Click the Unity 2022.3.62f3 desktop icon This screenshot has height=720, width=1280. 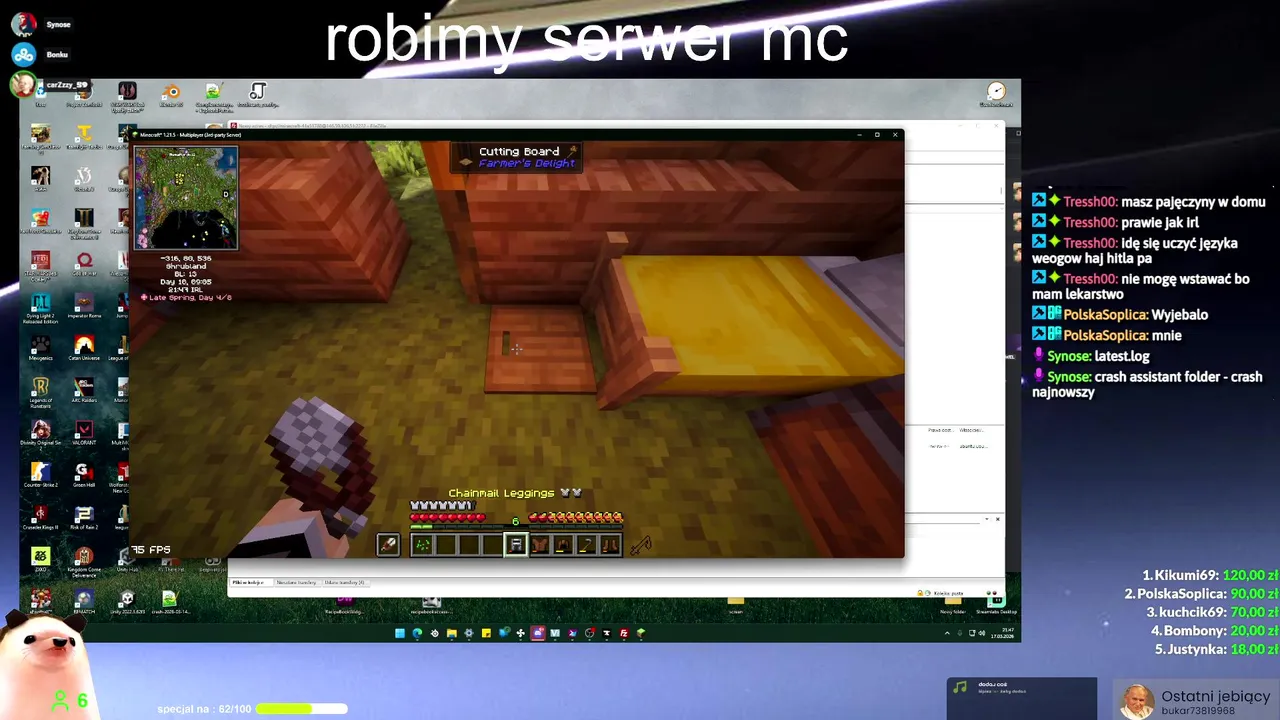127,602
